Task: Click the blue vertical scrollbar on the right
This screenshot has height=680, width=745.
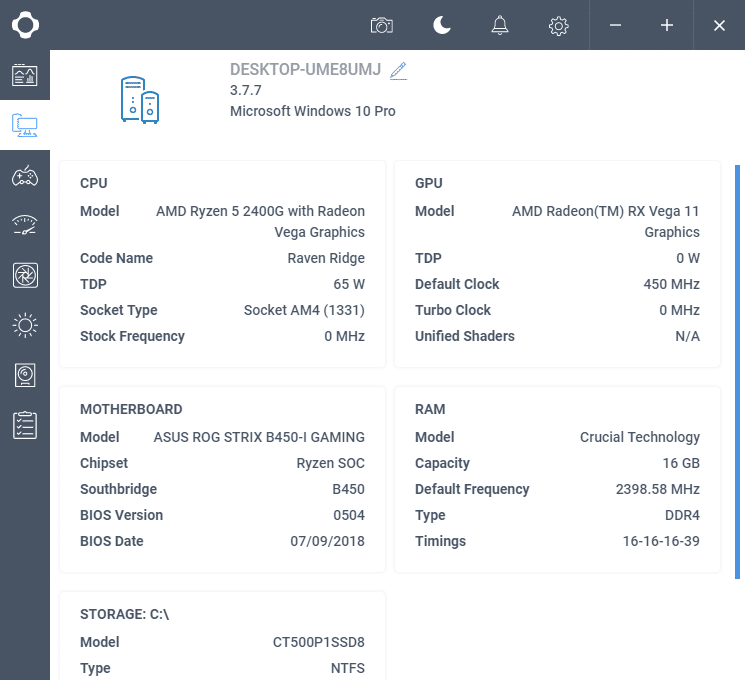Action: (738, 370)
